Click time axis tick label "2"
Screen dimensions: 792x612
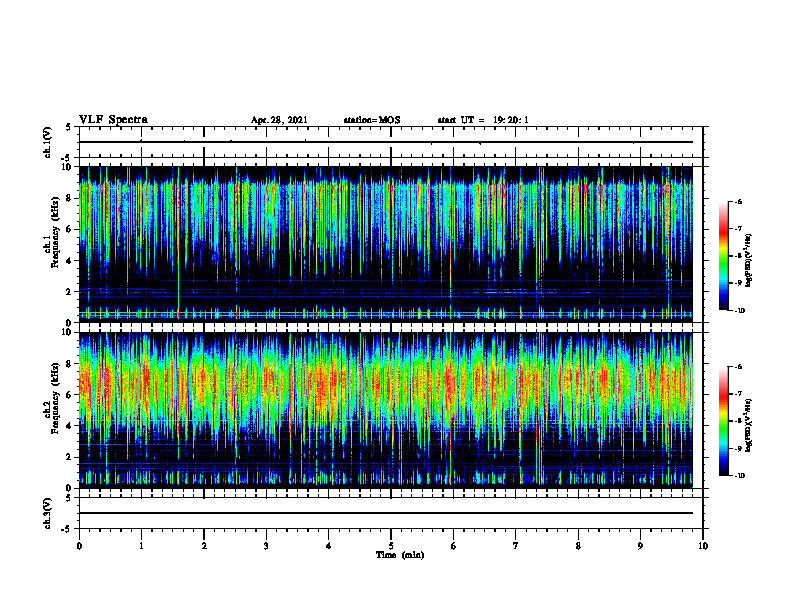(204, 546)
